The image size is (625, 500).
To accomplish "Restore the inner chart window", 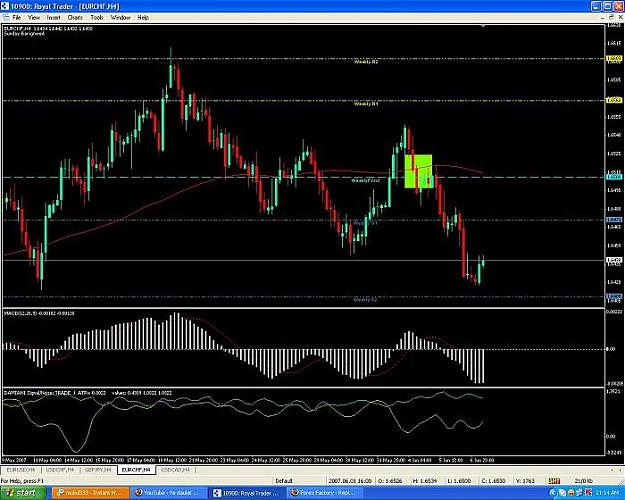I will coord(611,18).
